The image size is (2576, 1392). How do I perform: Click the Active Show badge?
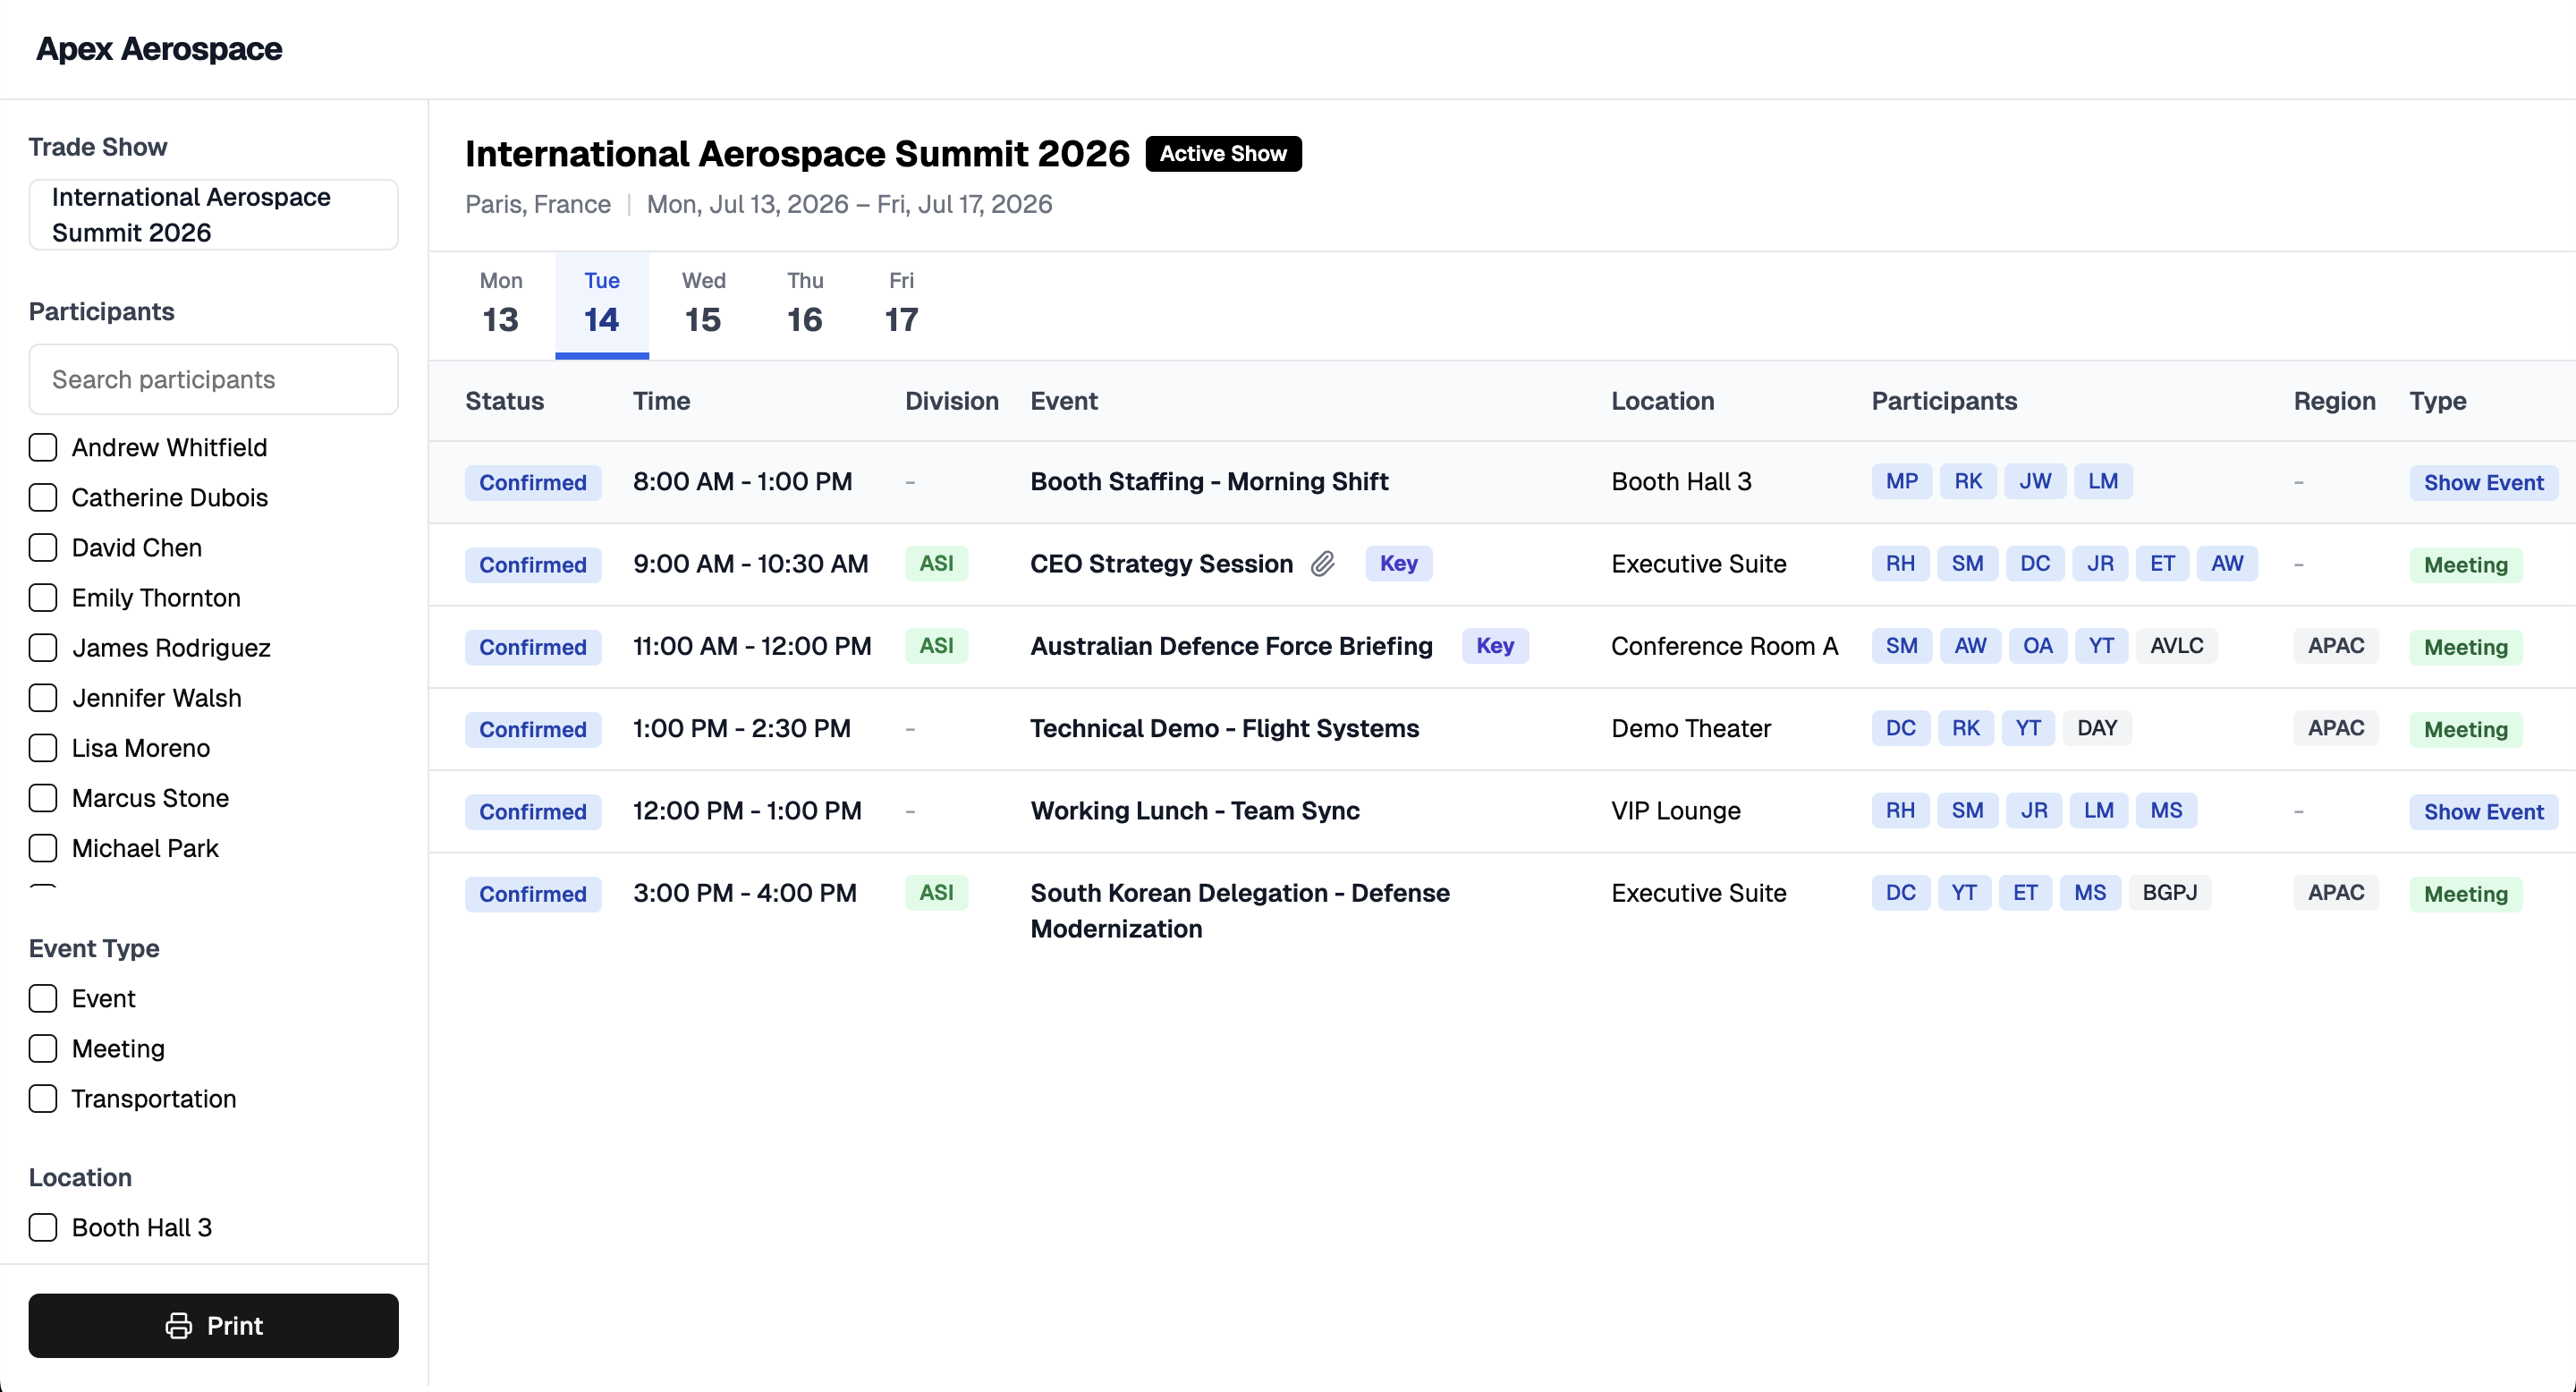(1222, 153)
